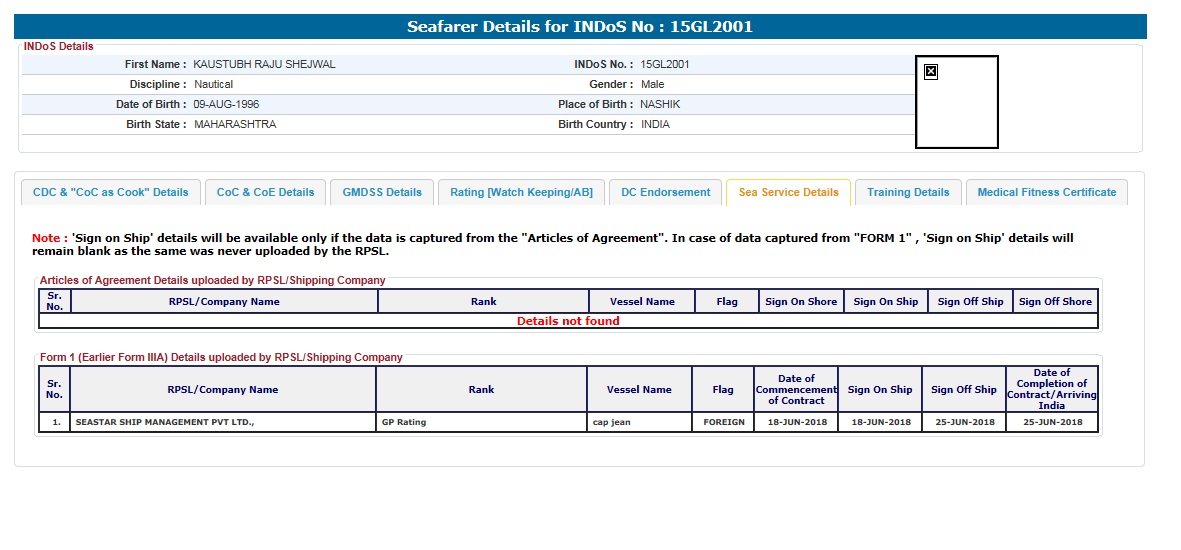Go to DC Endorsement tab

pyautogui.click(x=665, y=192)
